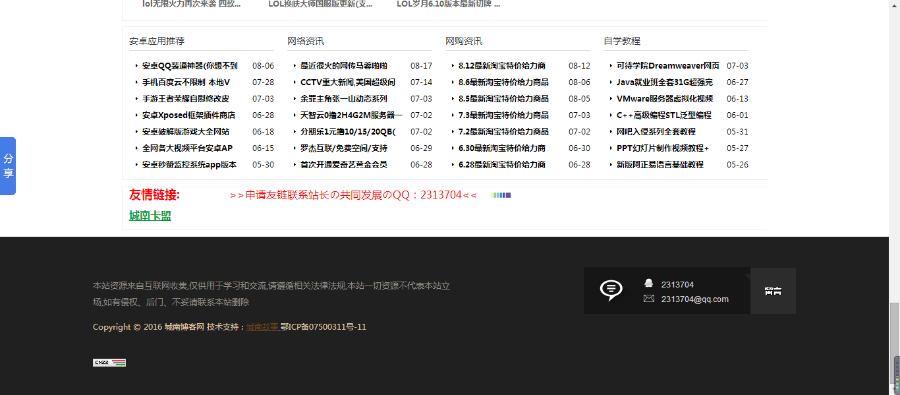900x395 pixels.
Task: Open the 安卓QQ装逼神器 article
Action: point(190,66)
